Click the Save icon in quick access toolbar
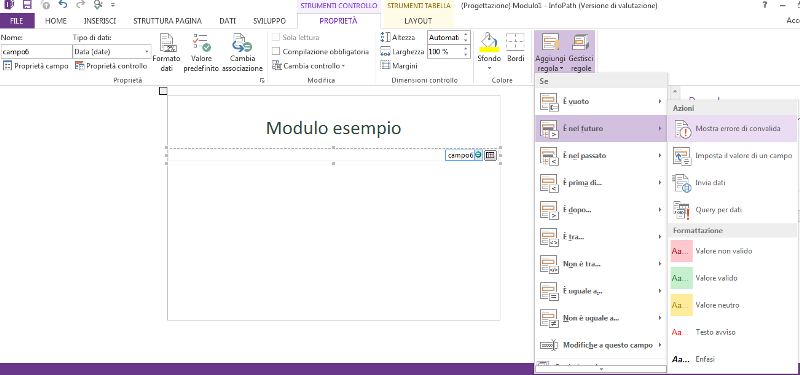 coord(27,5)
